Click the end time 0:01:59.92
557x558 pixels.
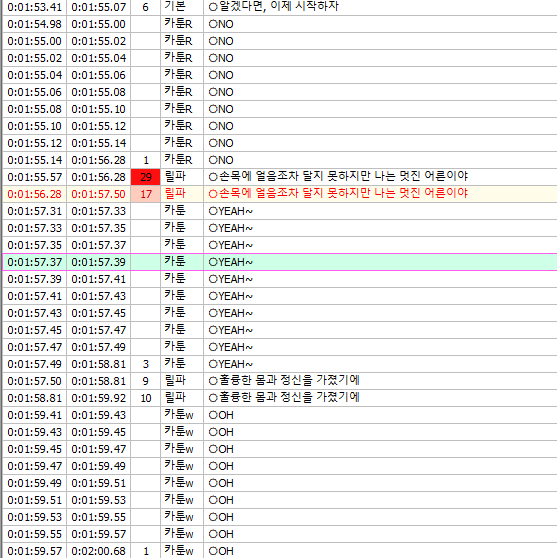pyautogui.click(x=99, y=398)
